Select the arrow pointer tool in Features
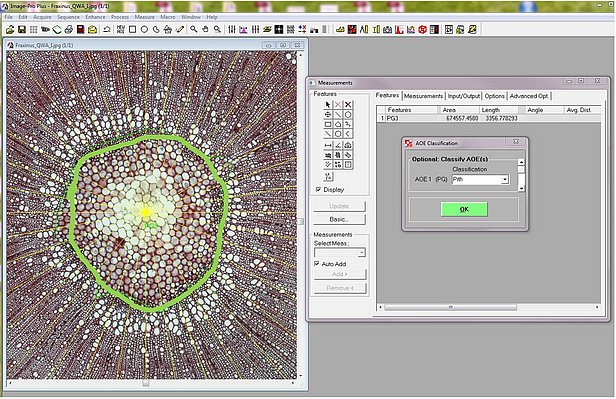The width and height of the screenshot is (616, 399). point(328,104)
